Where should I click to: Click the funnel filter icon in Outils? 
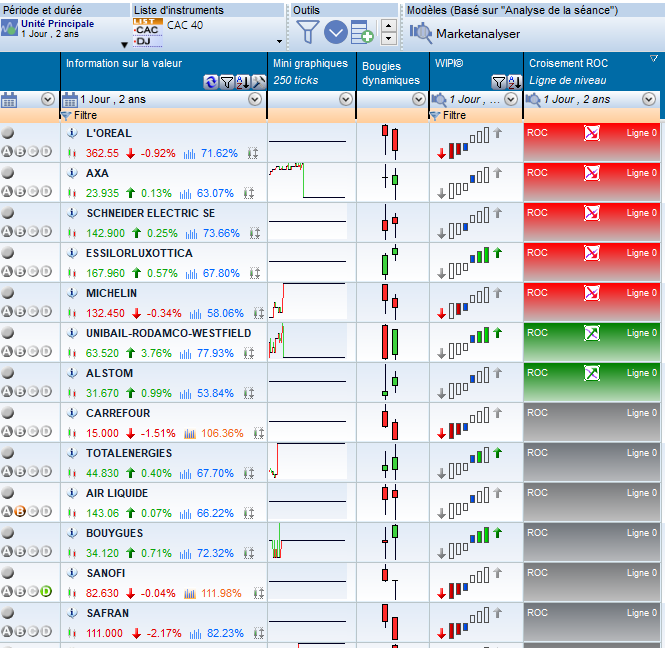307,32
